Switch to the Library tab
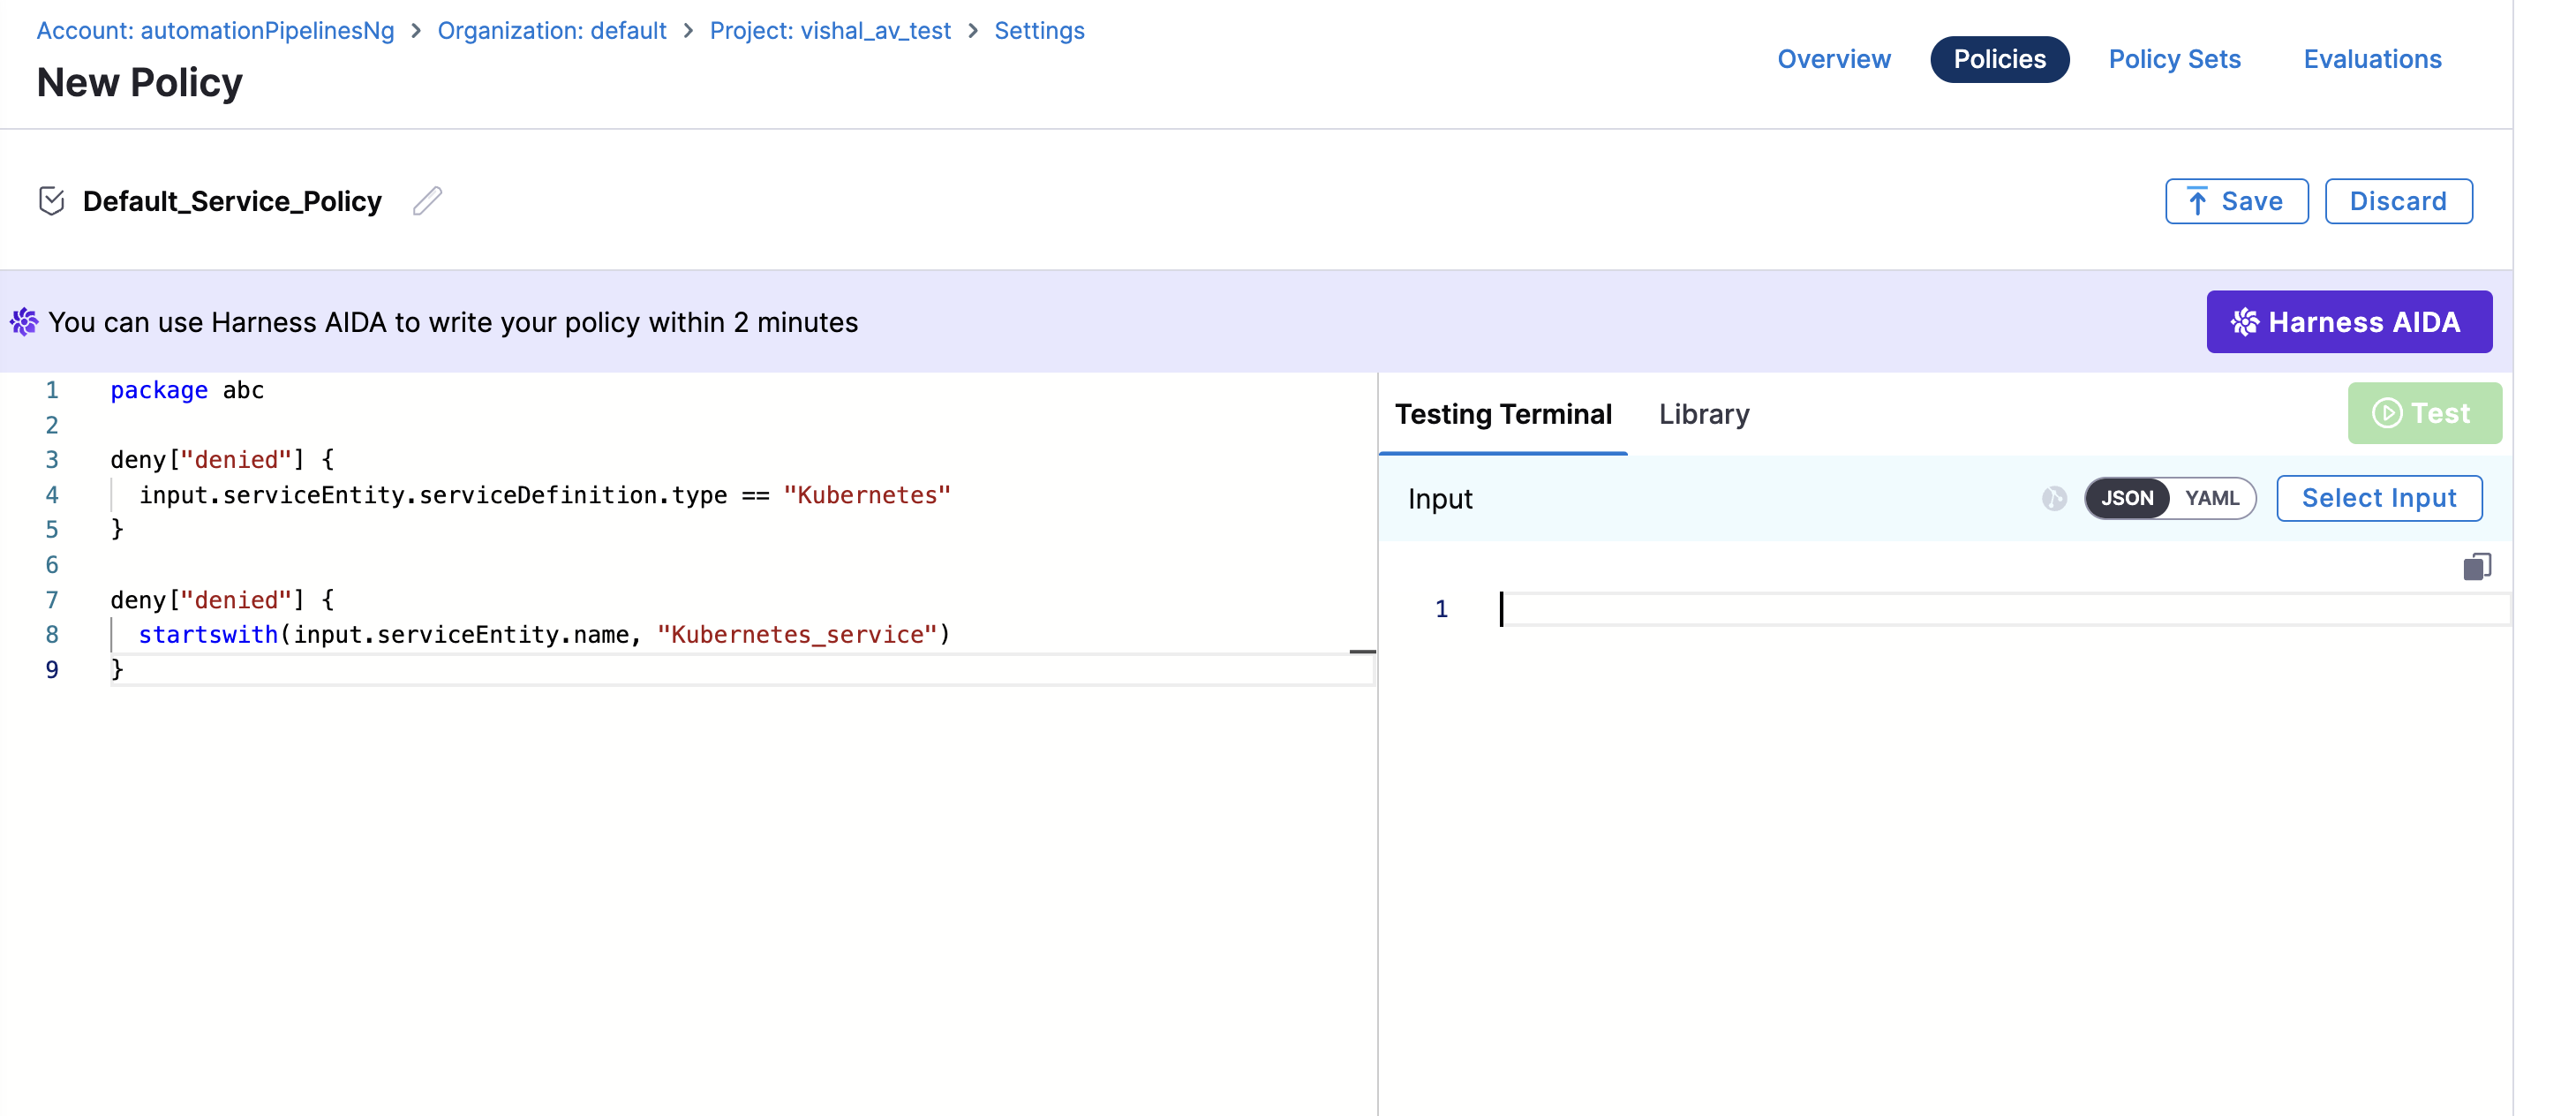The height and width of the screenshot is (1116, 2576). 1703,414
